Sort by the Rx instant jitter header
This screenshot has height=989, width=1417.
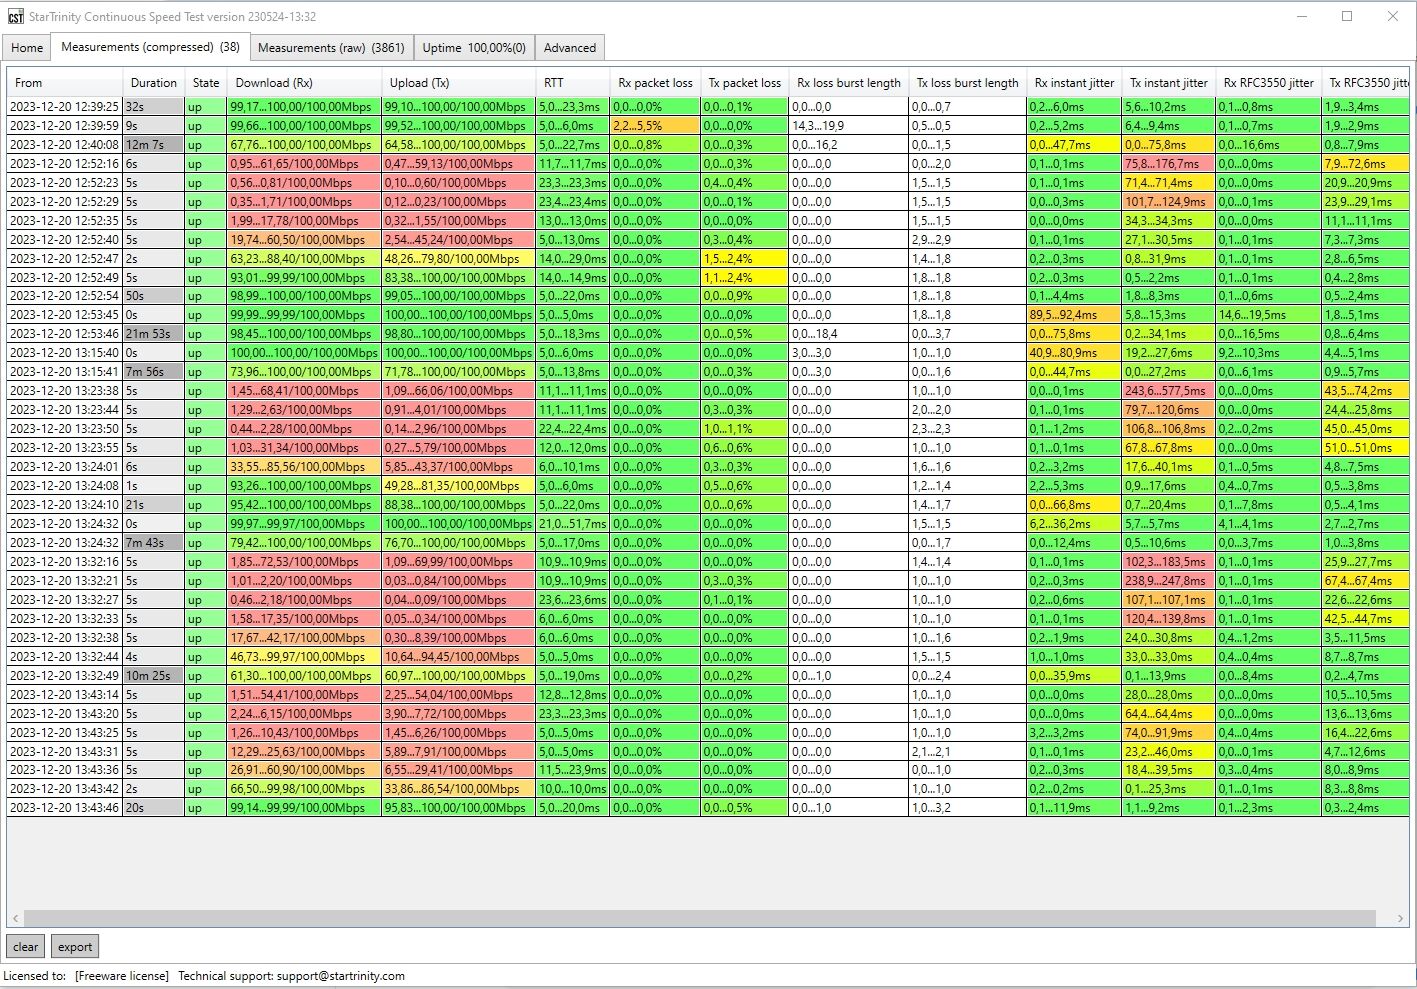(x=1074, y=83)
